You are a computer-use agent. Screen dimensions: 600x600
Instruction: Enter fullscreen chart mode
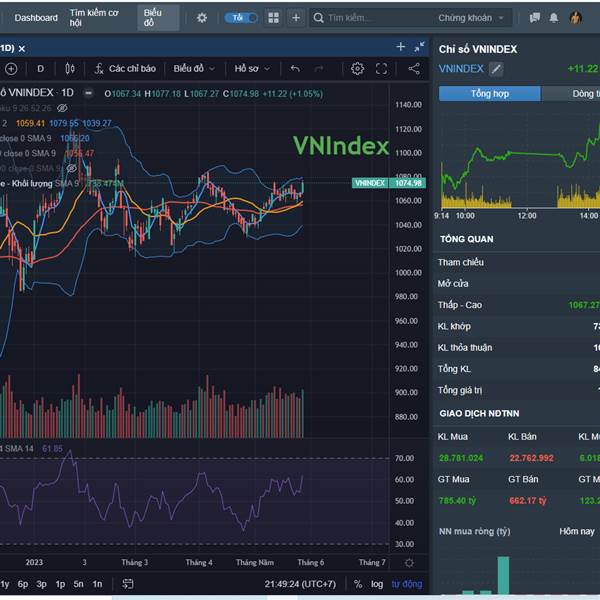coord(381,69)
